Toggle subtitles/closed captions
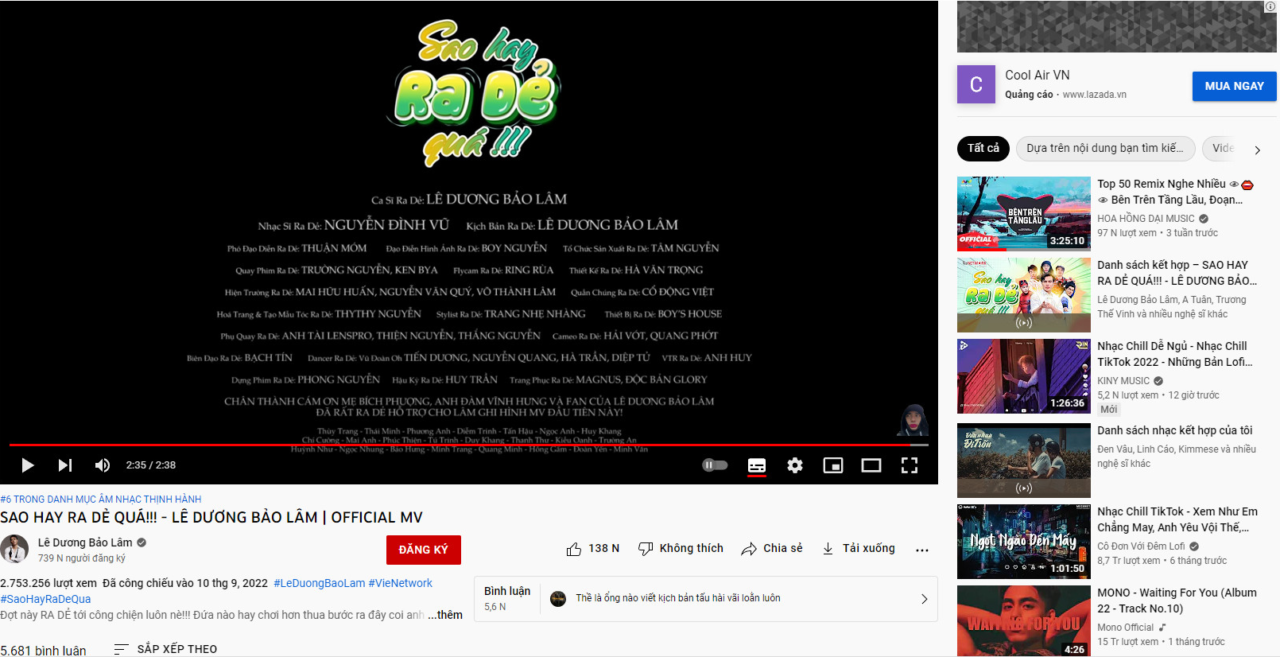Viewport: 1280px width, 657px height. click(x=757, y=465)
